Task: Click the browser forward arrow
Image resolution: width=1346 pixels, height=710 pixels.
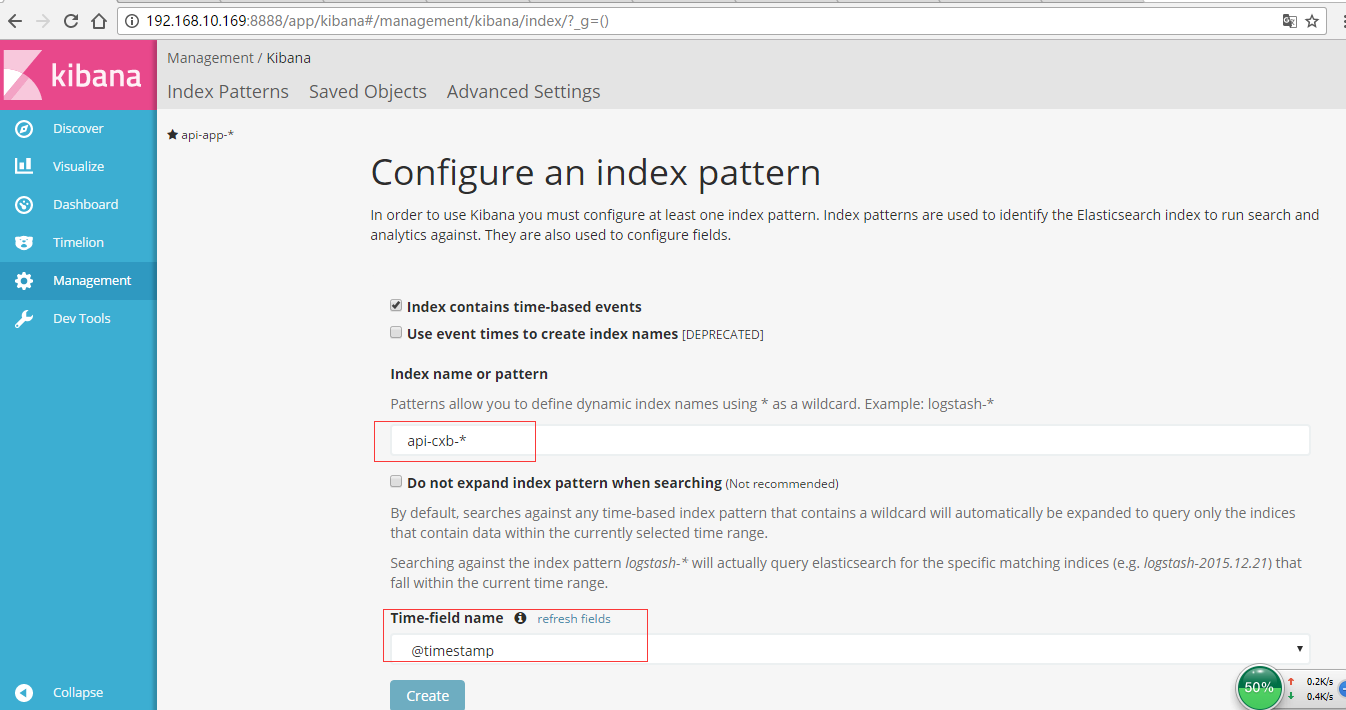Action: 42,21
